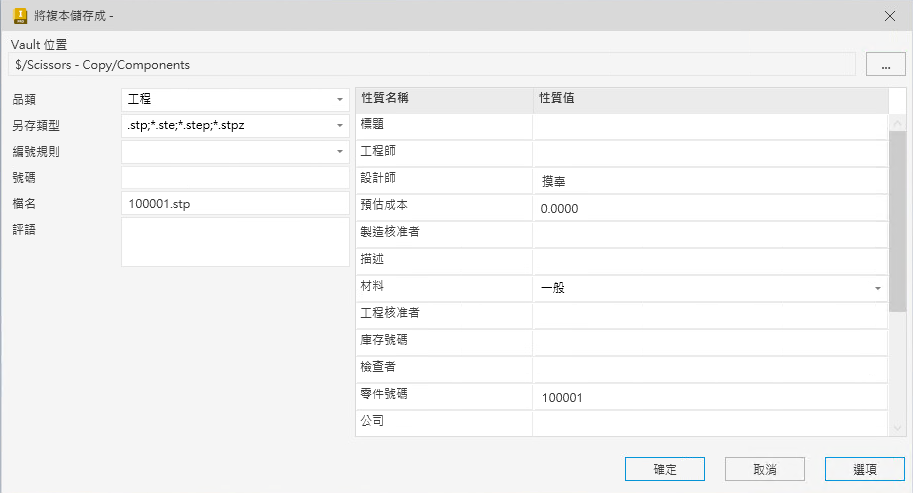The image size is (913, 493).
Task: Click the 零件號碼 part number value
Action: pos(709,397)
